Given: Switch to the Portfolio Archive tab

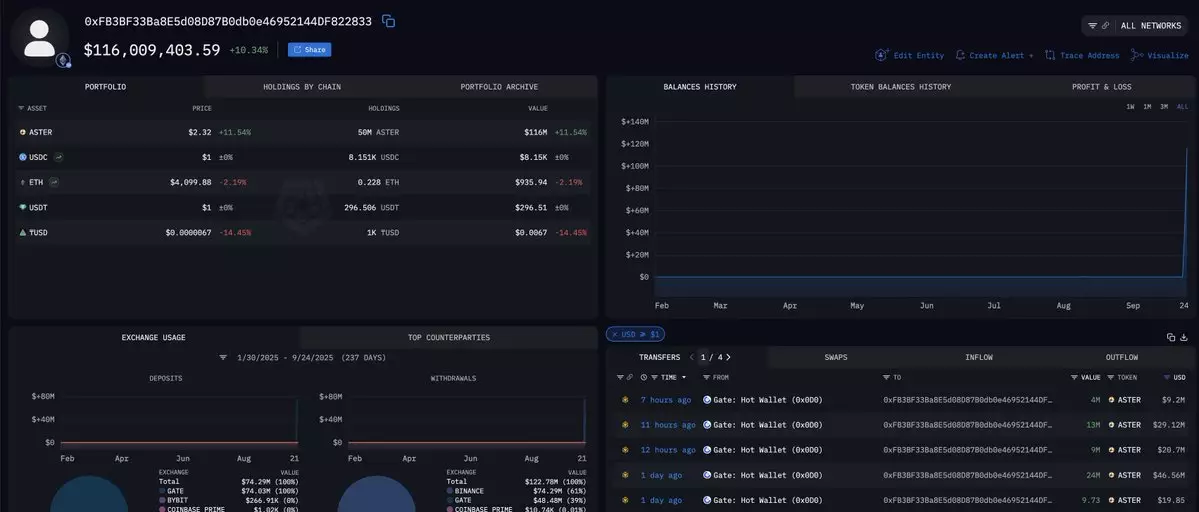Looking at the screenshot, I should pyautogui.click(x=499, y=86).
